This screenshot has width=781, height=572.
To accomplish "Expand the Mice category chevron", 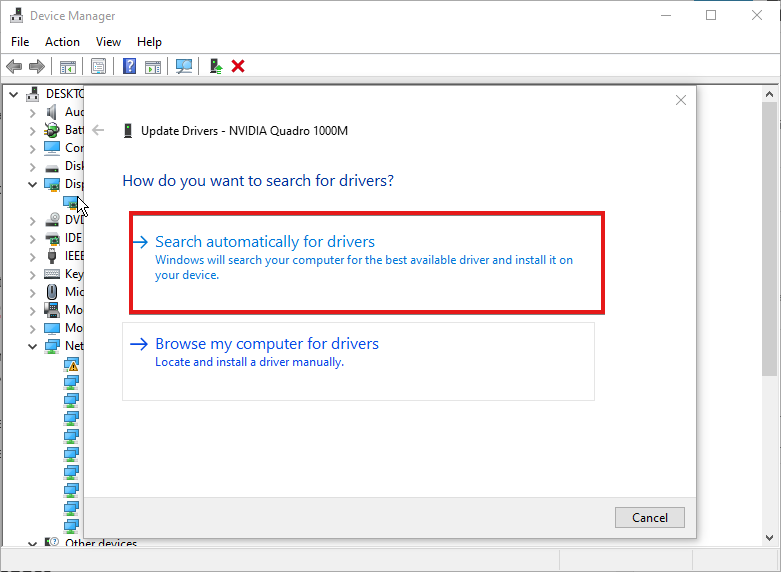I will pyautogui.click(x=32, y=292).
